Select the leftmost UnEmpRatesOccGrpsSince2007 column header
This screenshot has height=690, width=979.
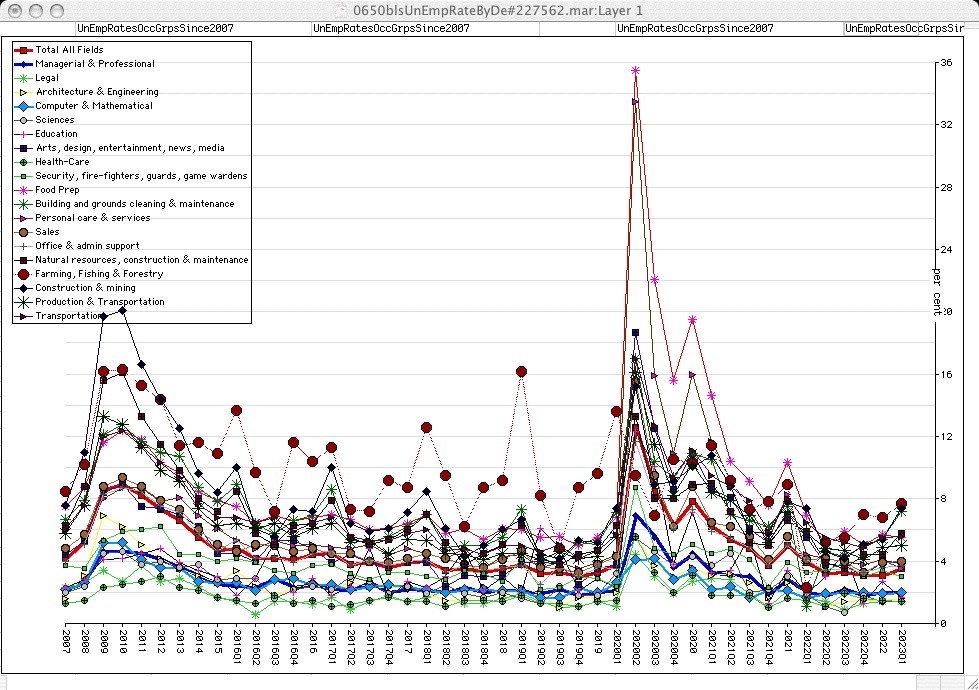[155, 28]
